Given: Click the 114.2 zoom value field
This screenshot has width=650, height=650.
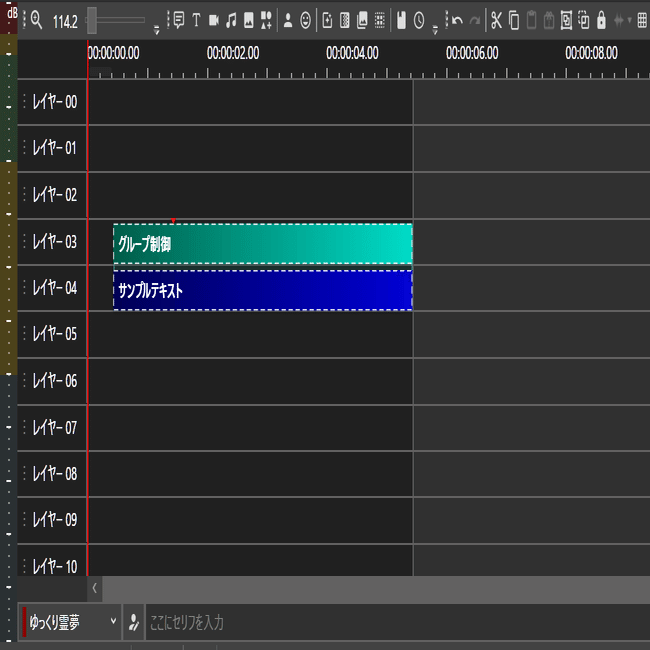Looking at the screenshot, I should point(65,21).
